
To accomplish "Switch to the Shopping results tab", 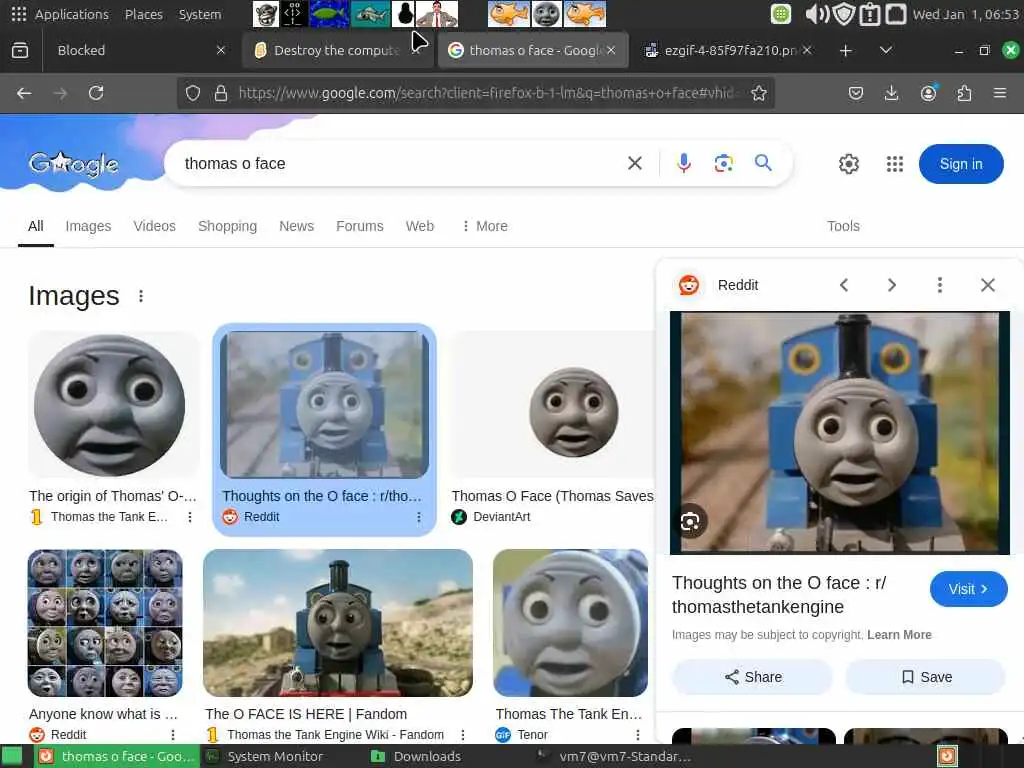I will pos(227,226).
